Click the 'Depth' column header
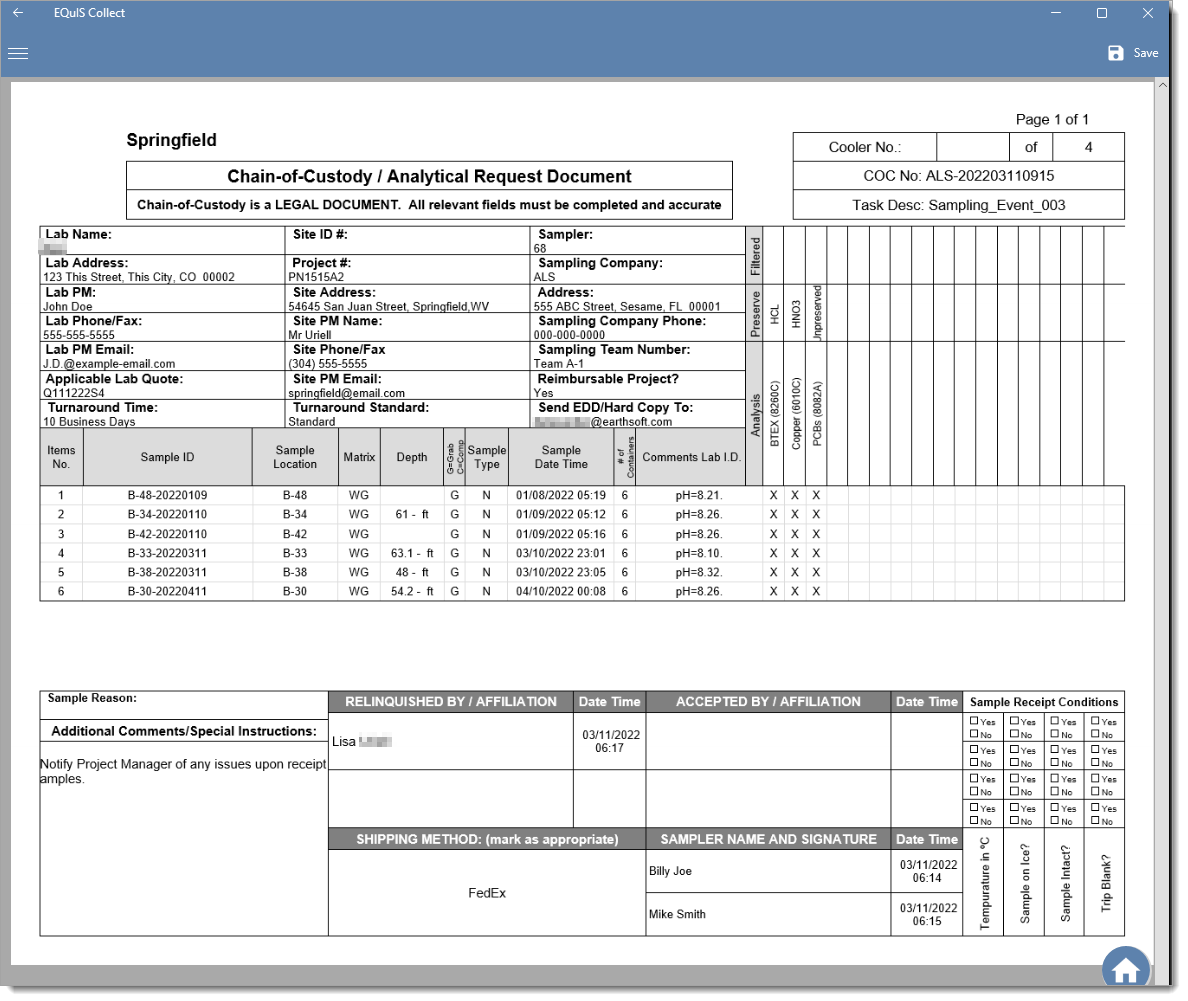This screenshot has width=1188, height=1001. [412, 458]
